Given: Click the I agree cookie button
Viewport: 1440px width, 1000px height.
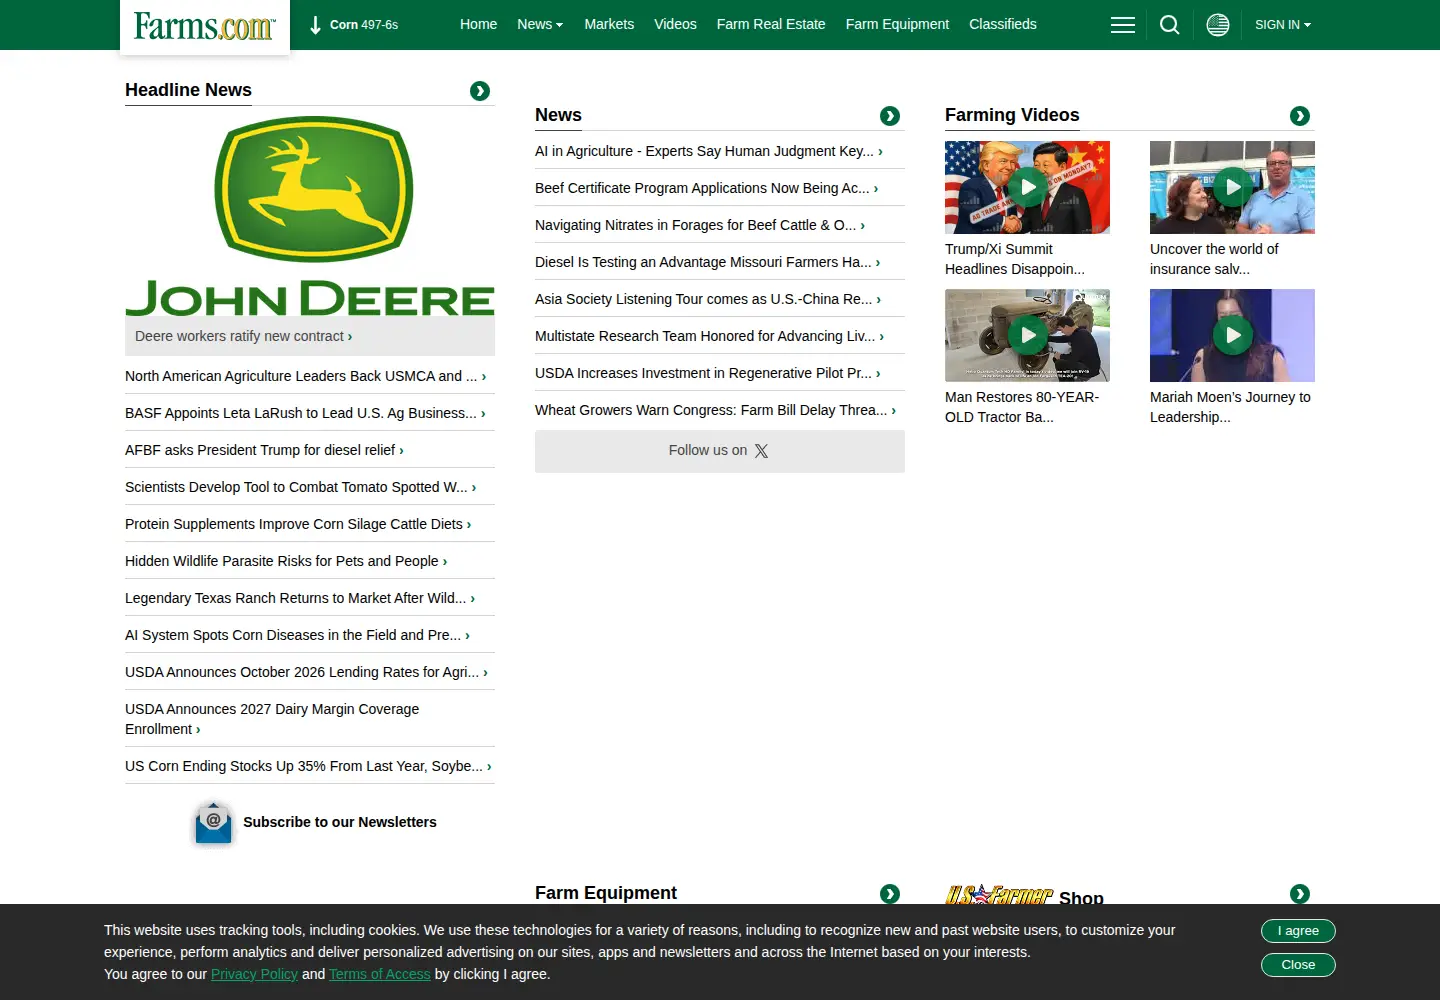Looking at the screenshot, I should coord(1298,931).
